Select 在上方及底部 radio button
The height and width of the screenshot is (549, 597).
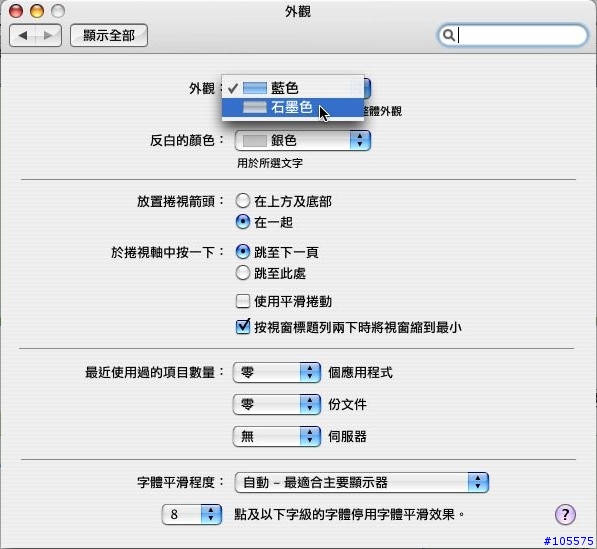[x=243, y=201]
